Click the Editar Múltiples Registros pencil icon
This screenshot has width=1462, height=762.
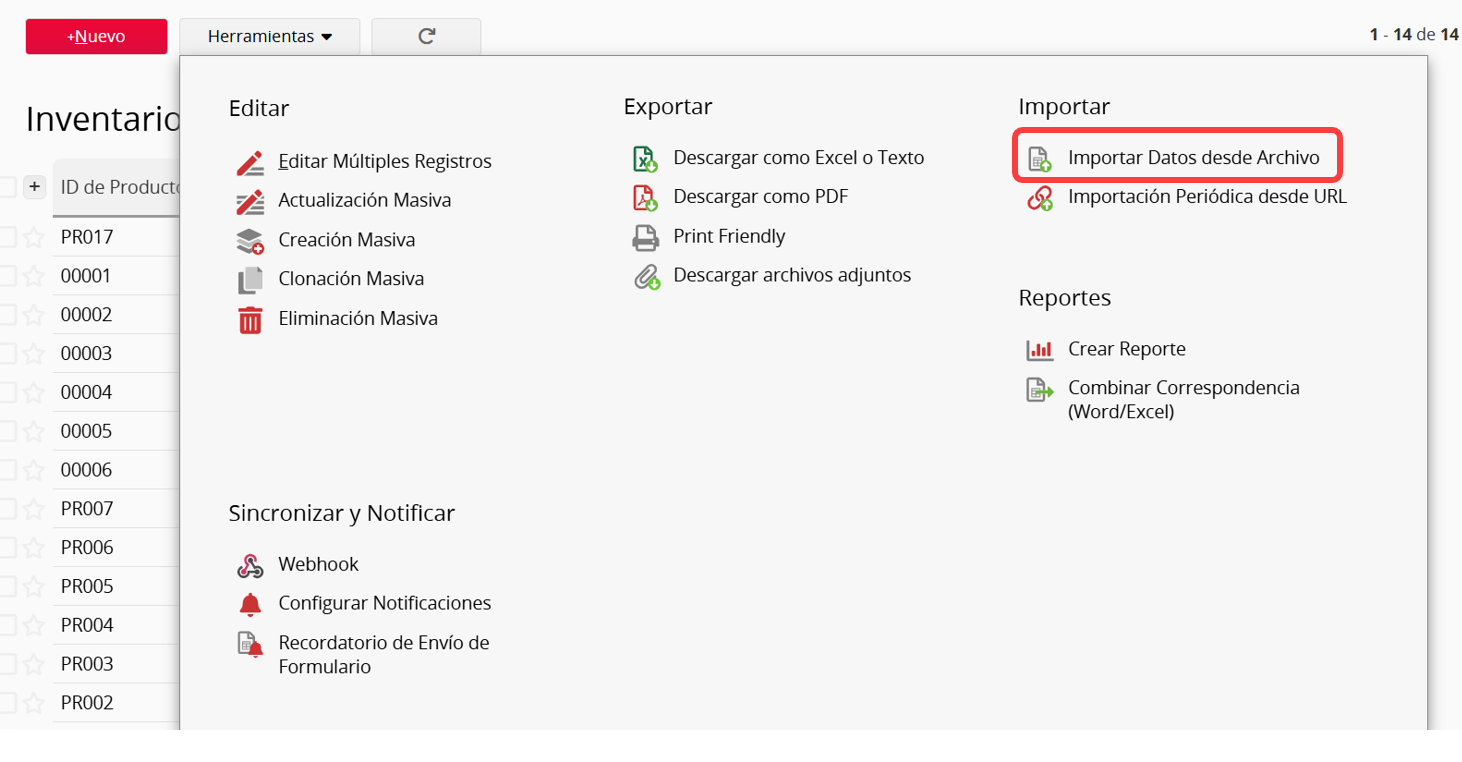(250, 162)
